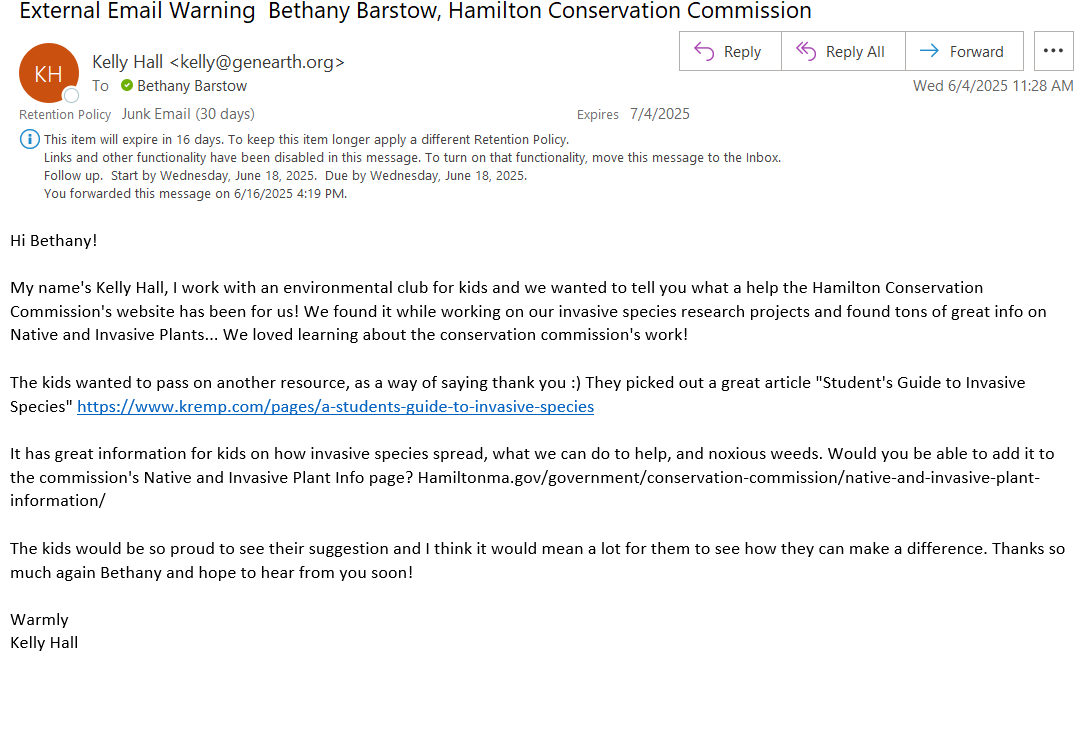
Task: Click the Reply arrow icon
Action: (704, 51)
